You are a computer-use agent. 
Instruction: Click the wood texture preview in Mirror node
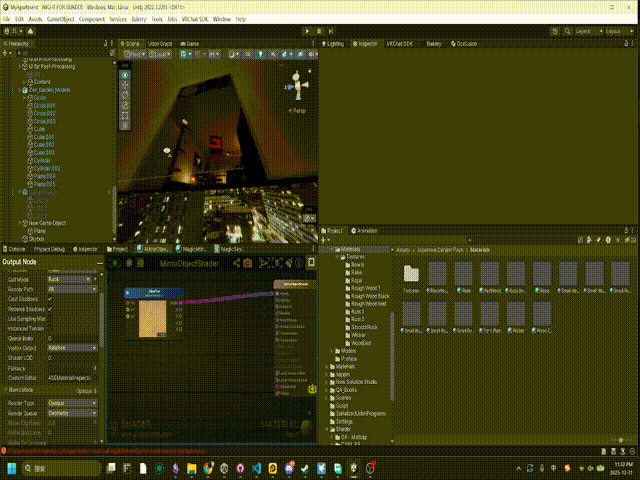153,319
